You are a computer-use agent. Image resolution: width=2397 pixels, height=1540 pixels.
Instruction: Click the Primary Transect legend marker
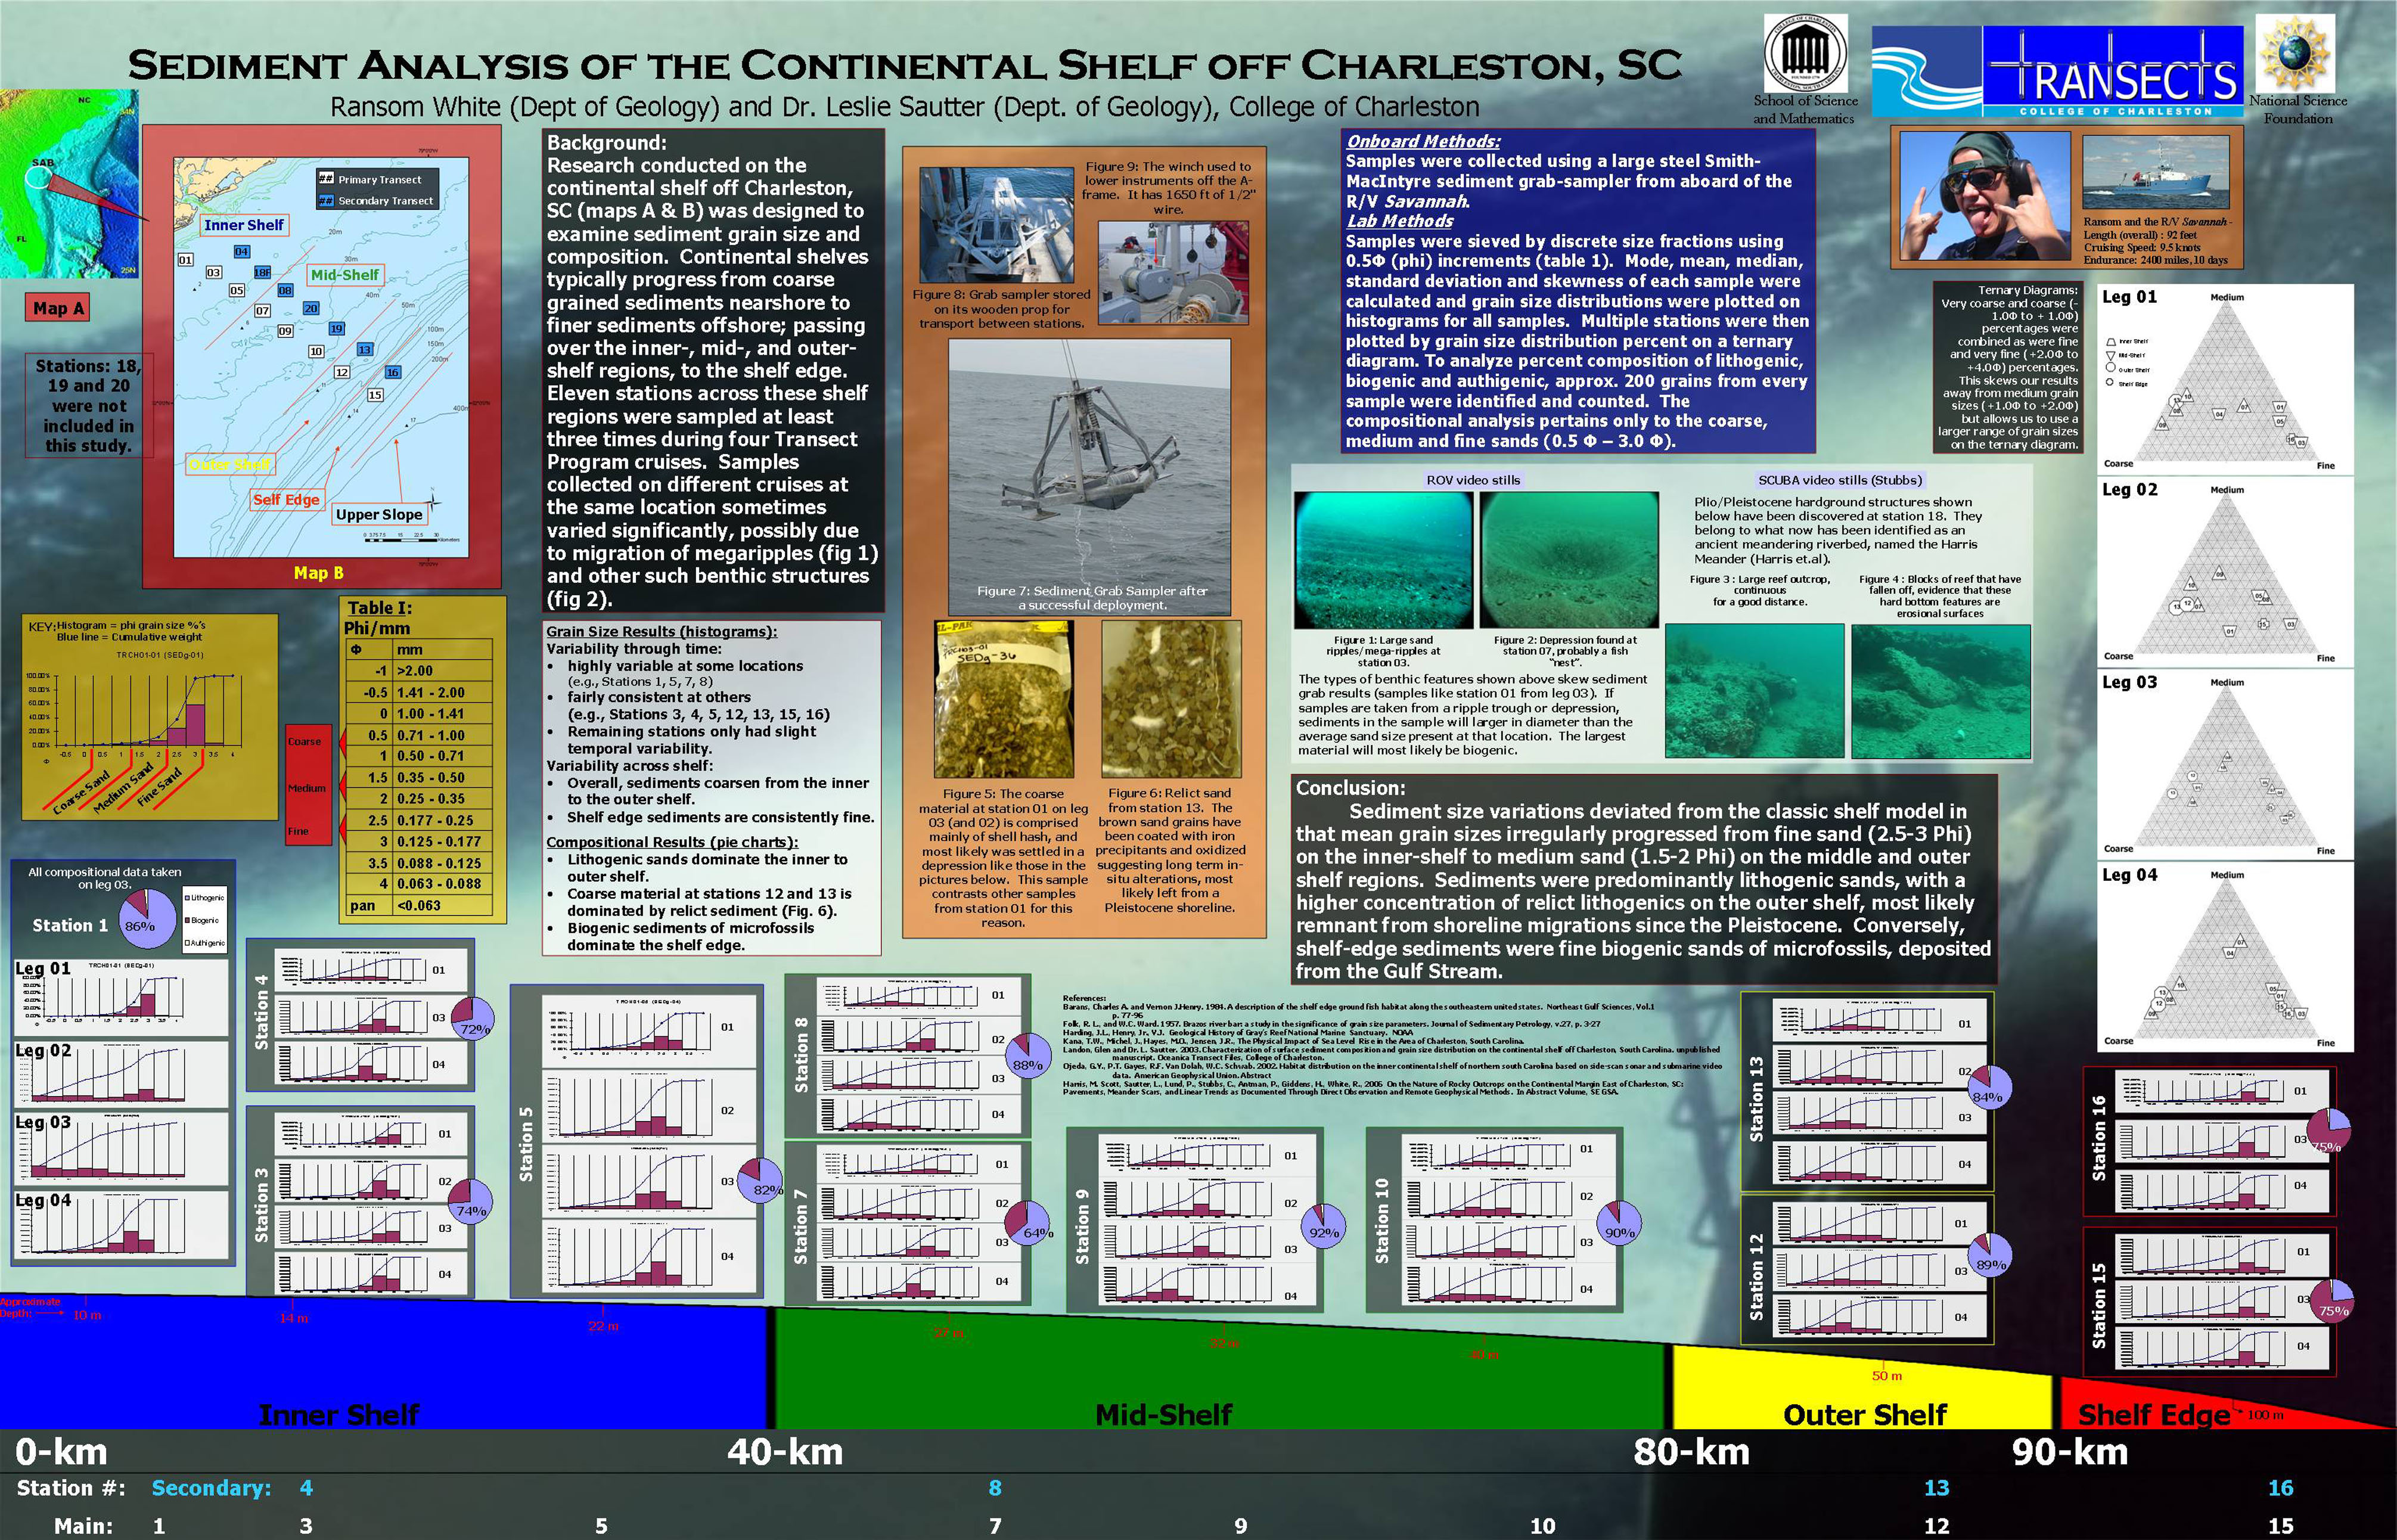coord(326,179)
